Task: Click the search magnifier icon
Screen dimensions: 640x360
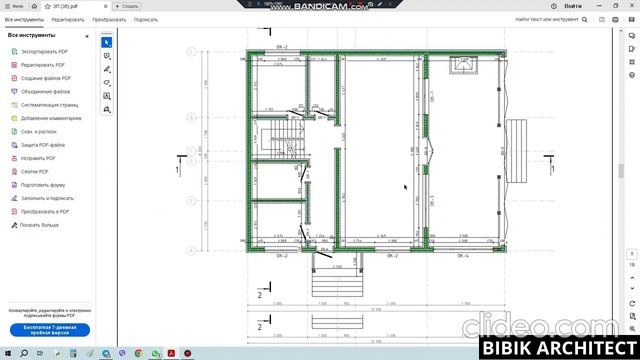Action: pyautogui.click(x=584, y=20)
